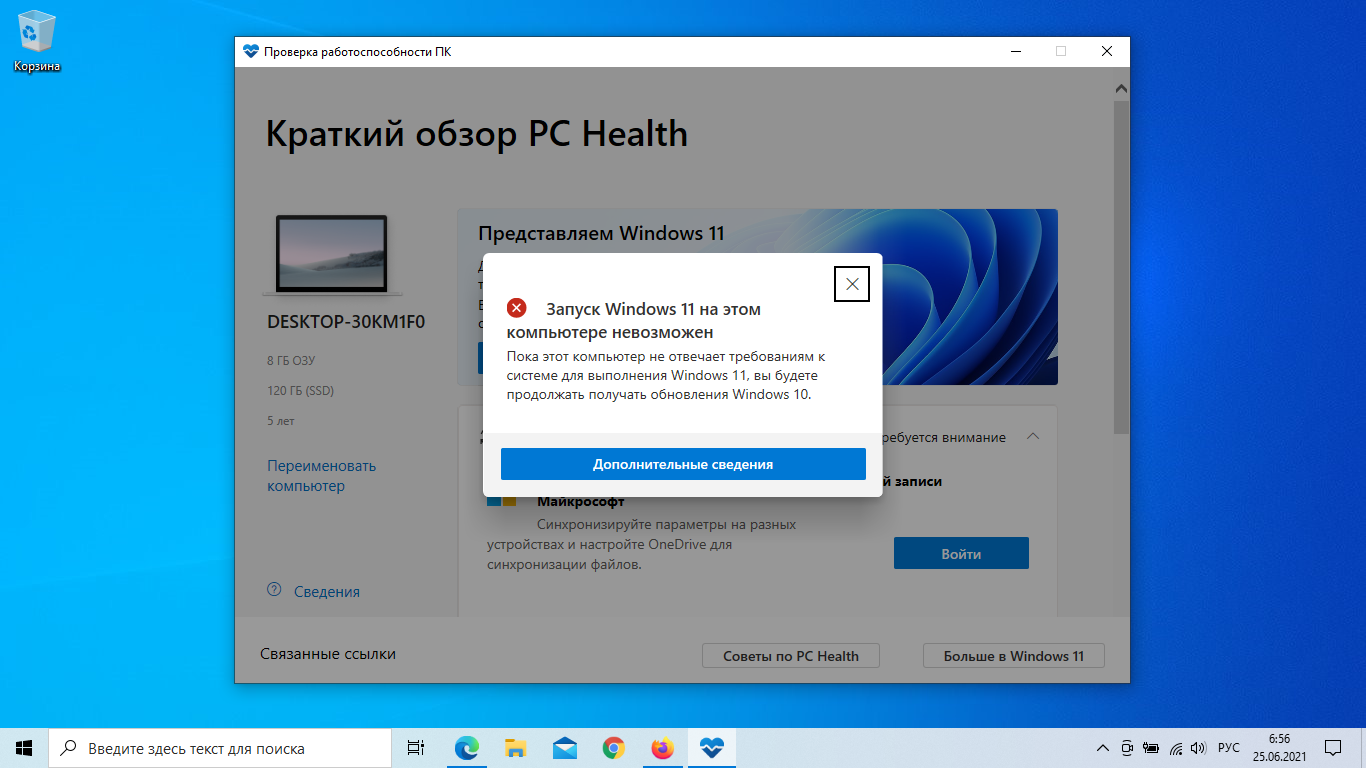Collapse the section with the chevron arrow
This screenshot has width=1366, height=768.
coord(1034,437)
